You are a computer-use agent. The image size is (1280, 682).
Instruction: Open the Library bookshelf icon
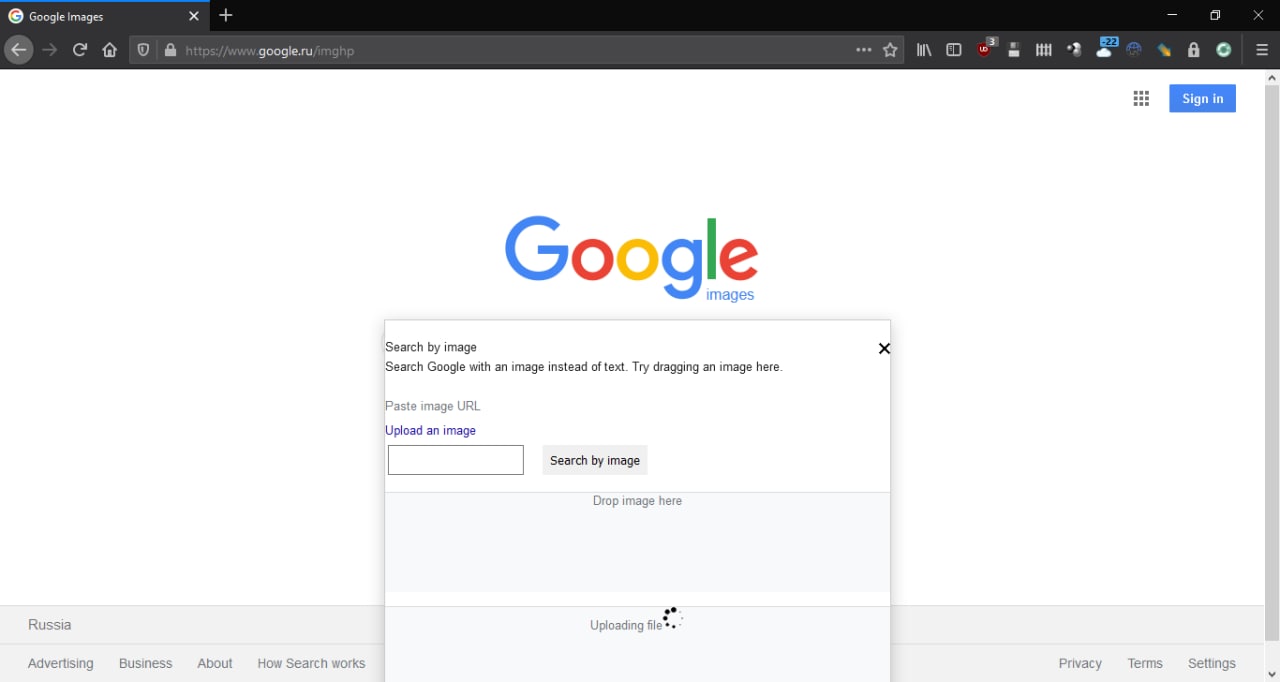coord(924,50)
